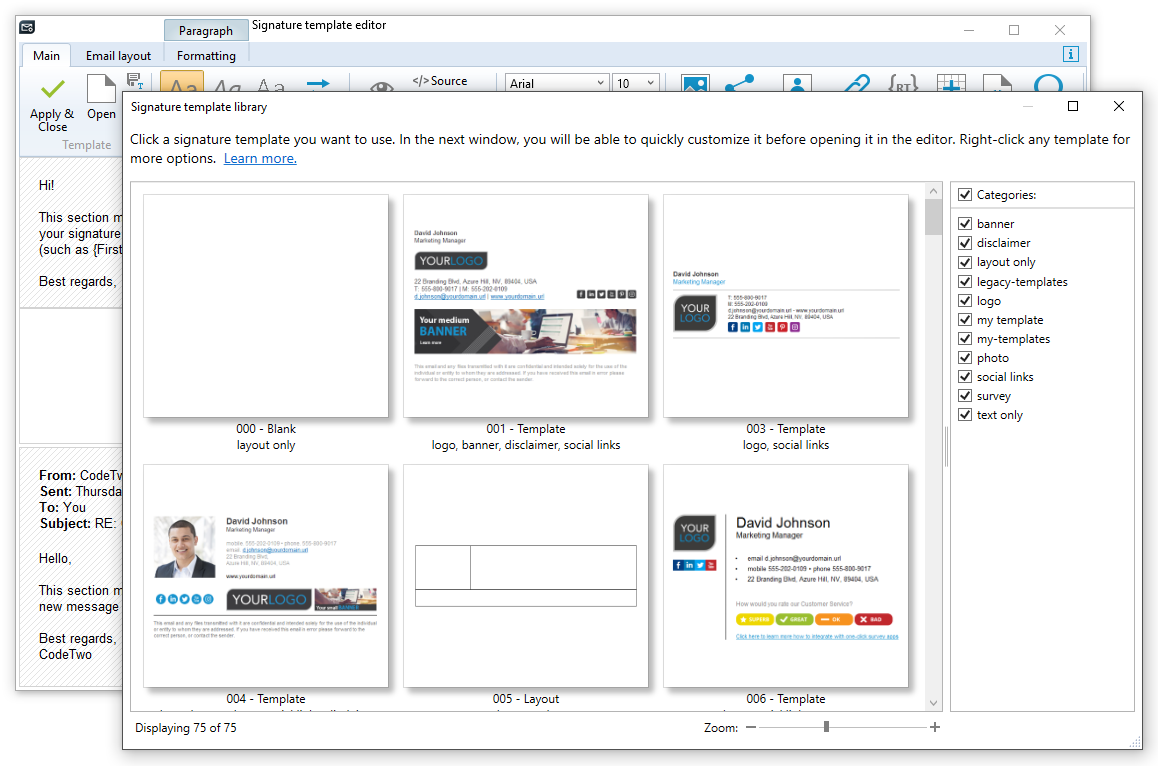Open the Email layout tab

coord(118,55)
